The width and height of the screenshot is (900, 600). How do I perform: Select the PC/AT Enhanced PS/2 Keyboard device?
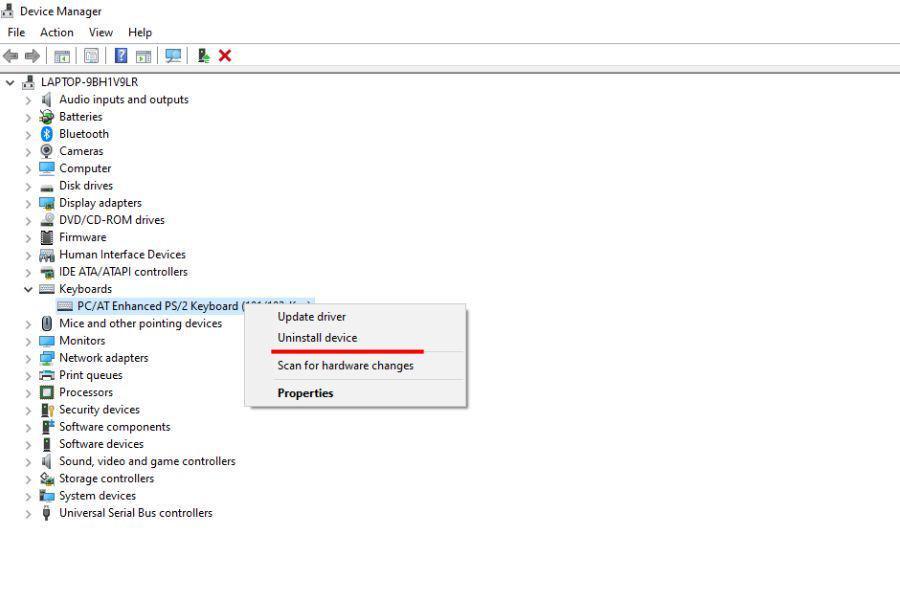158,306
